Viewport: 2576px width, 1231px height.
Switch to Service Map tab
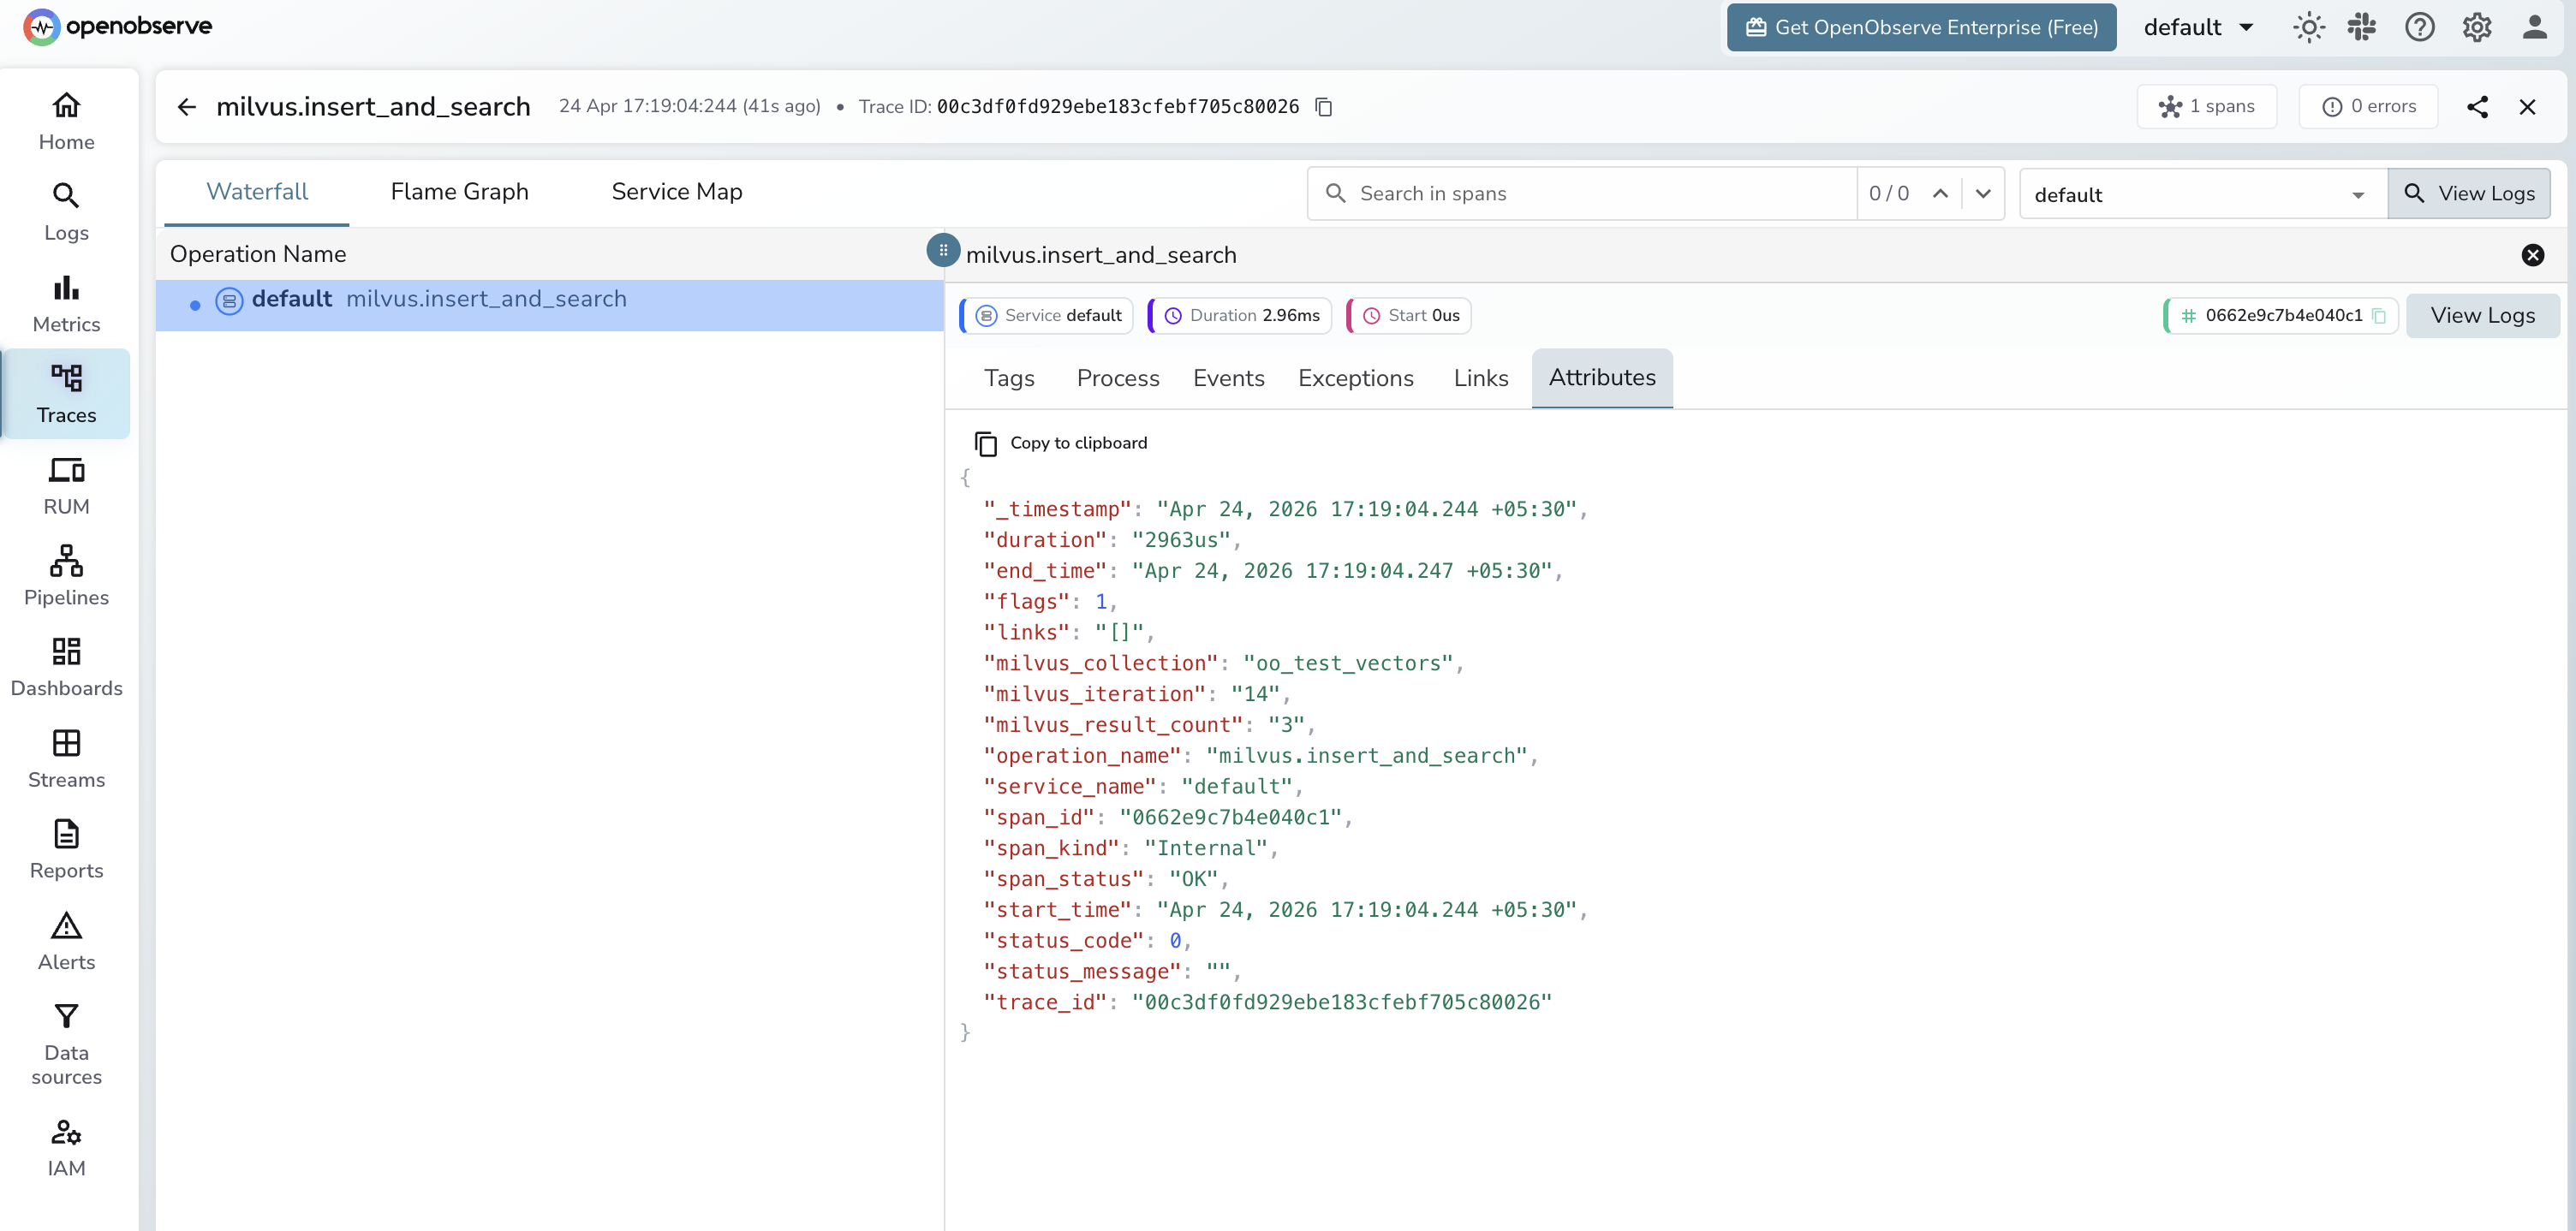[x=676, y=192]
